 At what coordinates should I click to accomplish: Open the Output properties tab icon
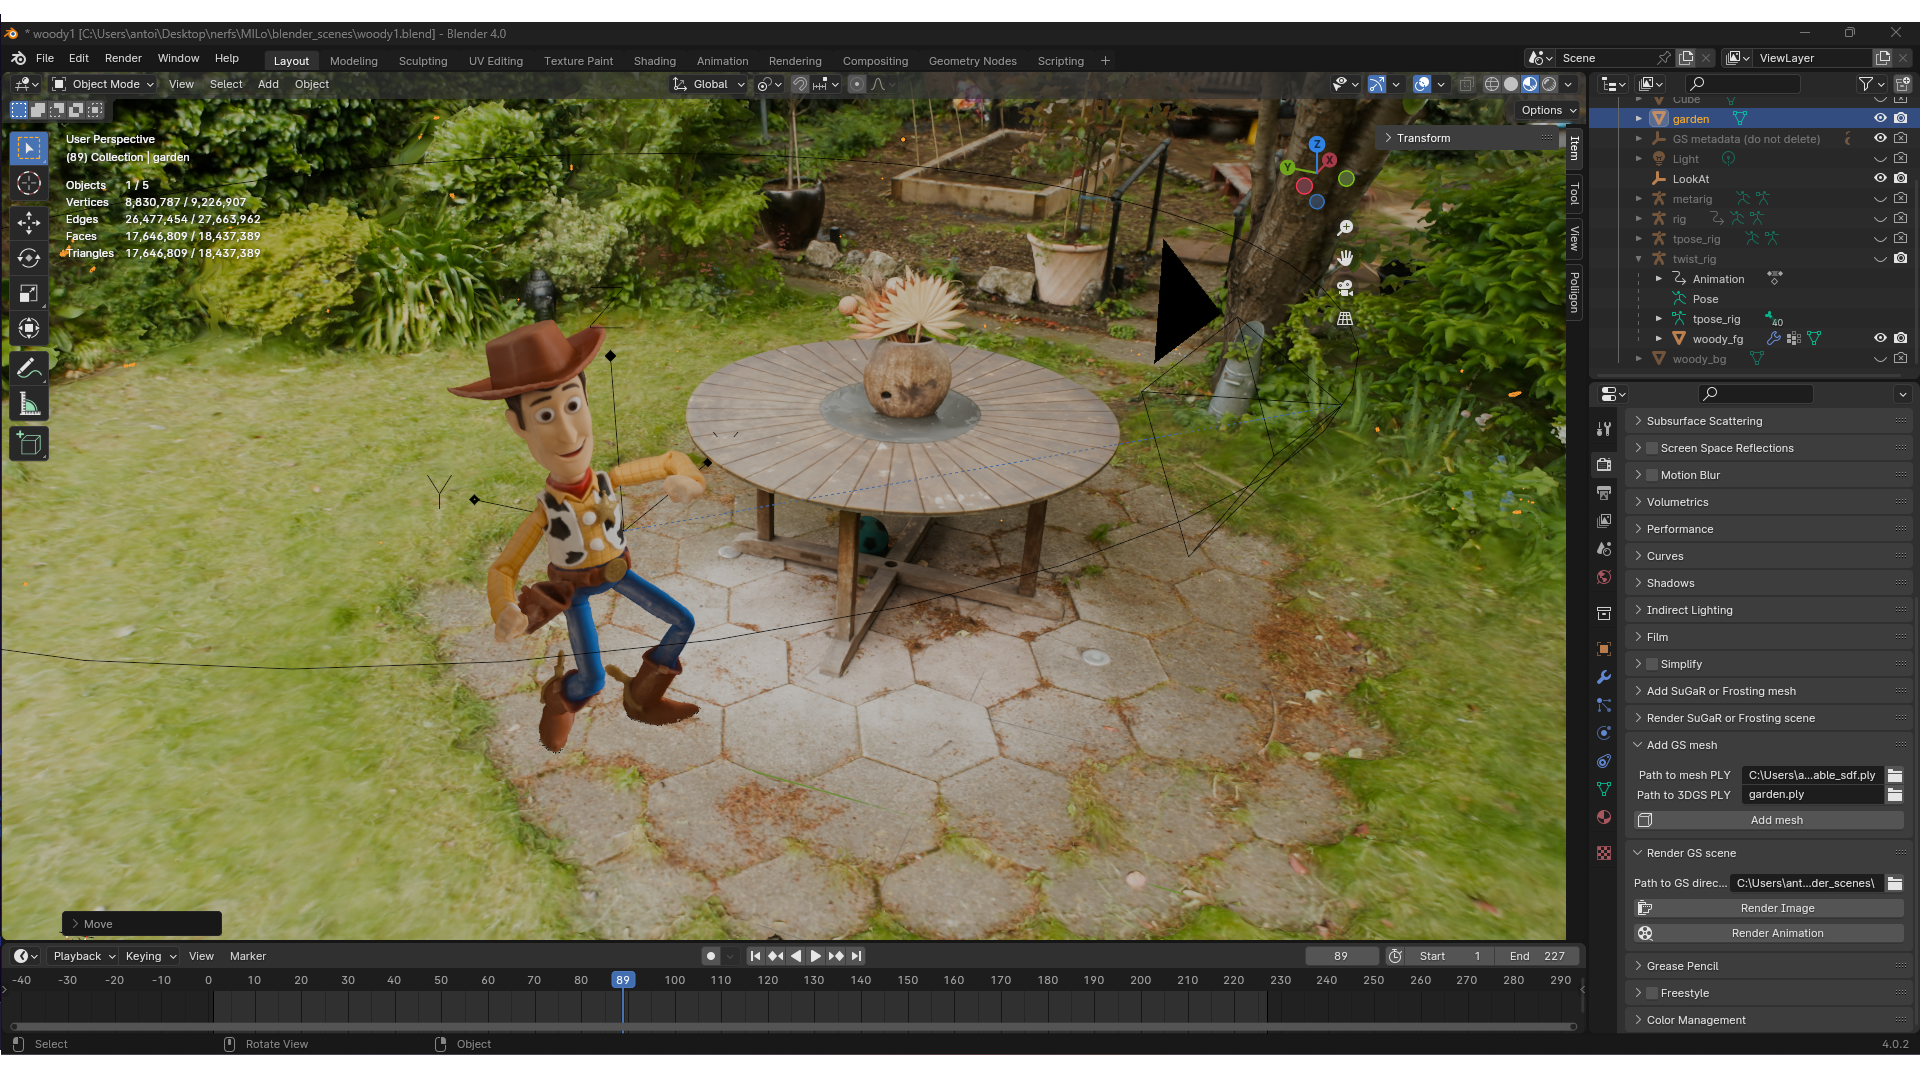pos(1604,493)
